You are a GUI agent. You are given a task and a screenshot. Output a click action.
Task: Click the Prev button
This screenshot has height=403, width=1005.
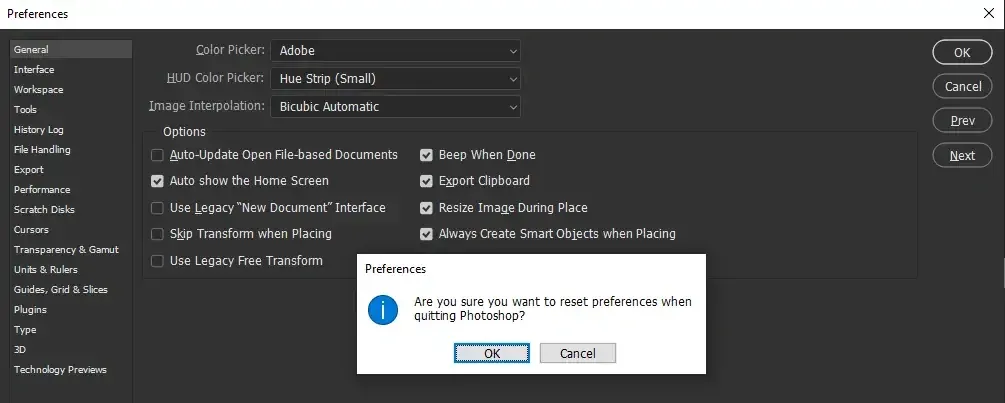962,121
